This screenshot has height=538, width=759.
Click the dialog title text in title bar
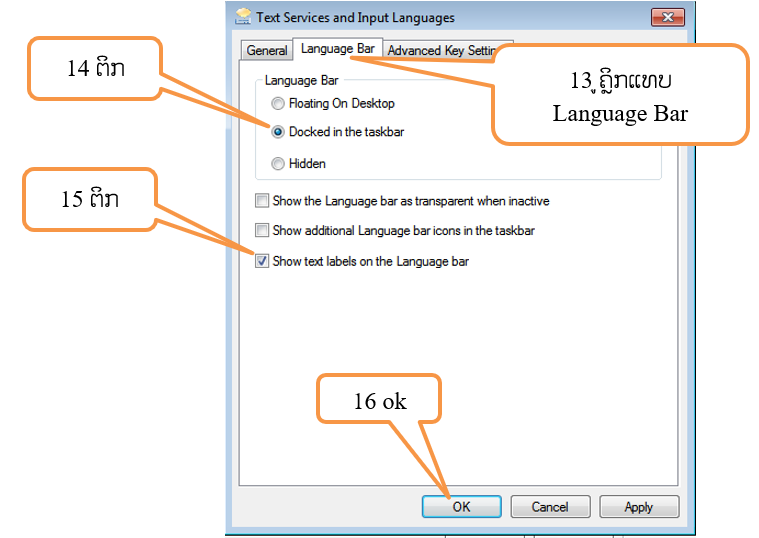tap(355, 17)
